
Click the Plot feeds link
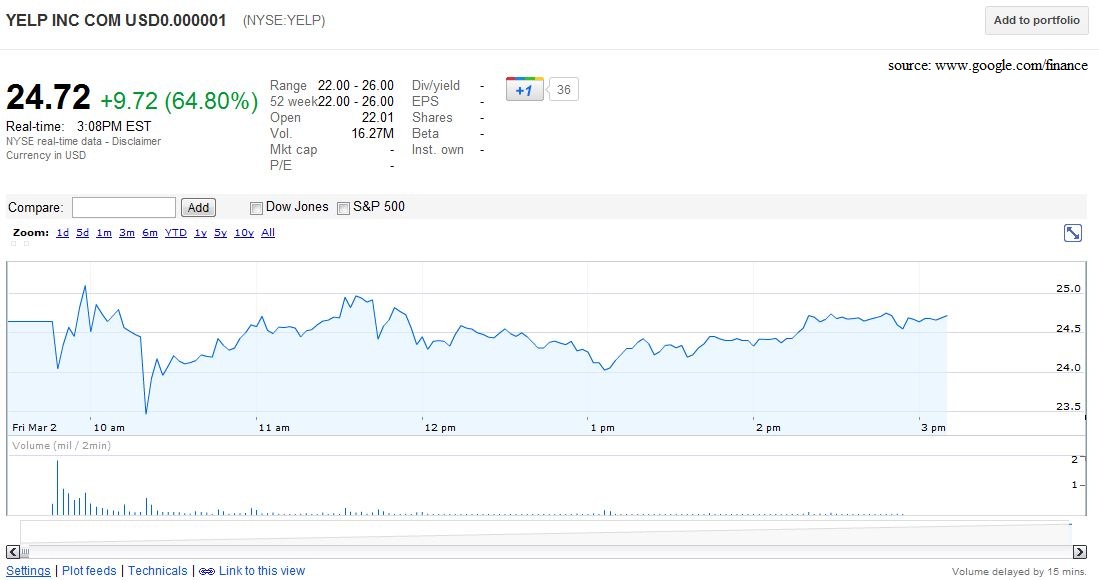(x=89, y=571)
